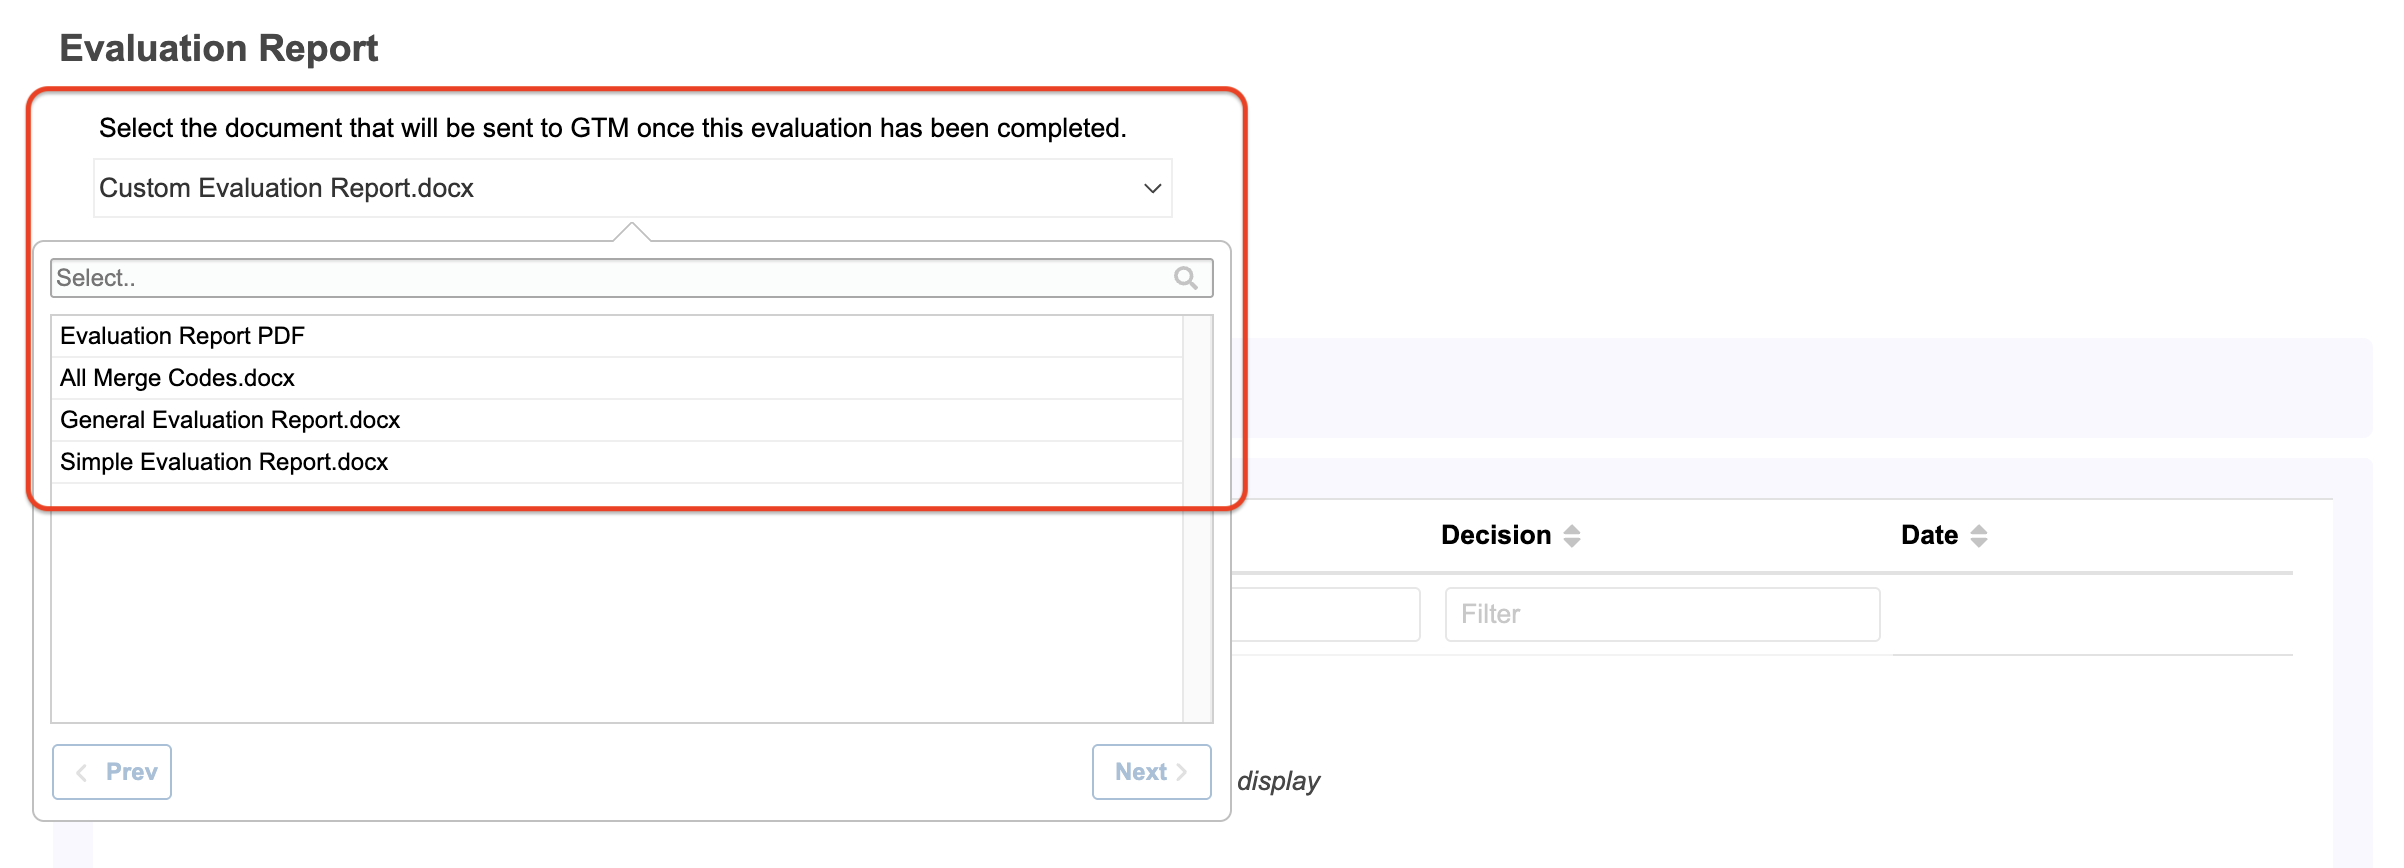This screenshot has width=2404, height=868.
Task: Click the right chevron on Next button
Action: click(1181, 772)
